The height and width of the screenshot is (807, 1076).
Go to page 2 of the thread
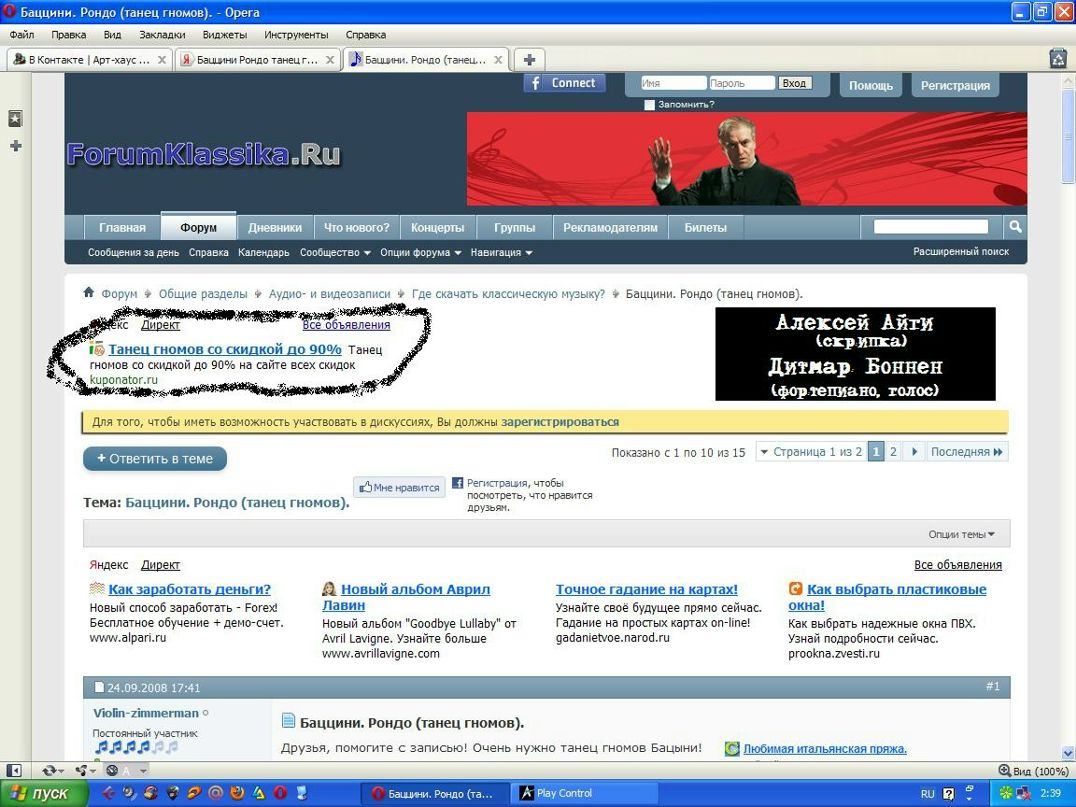(x=893, y=452)
